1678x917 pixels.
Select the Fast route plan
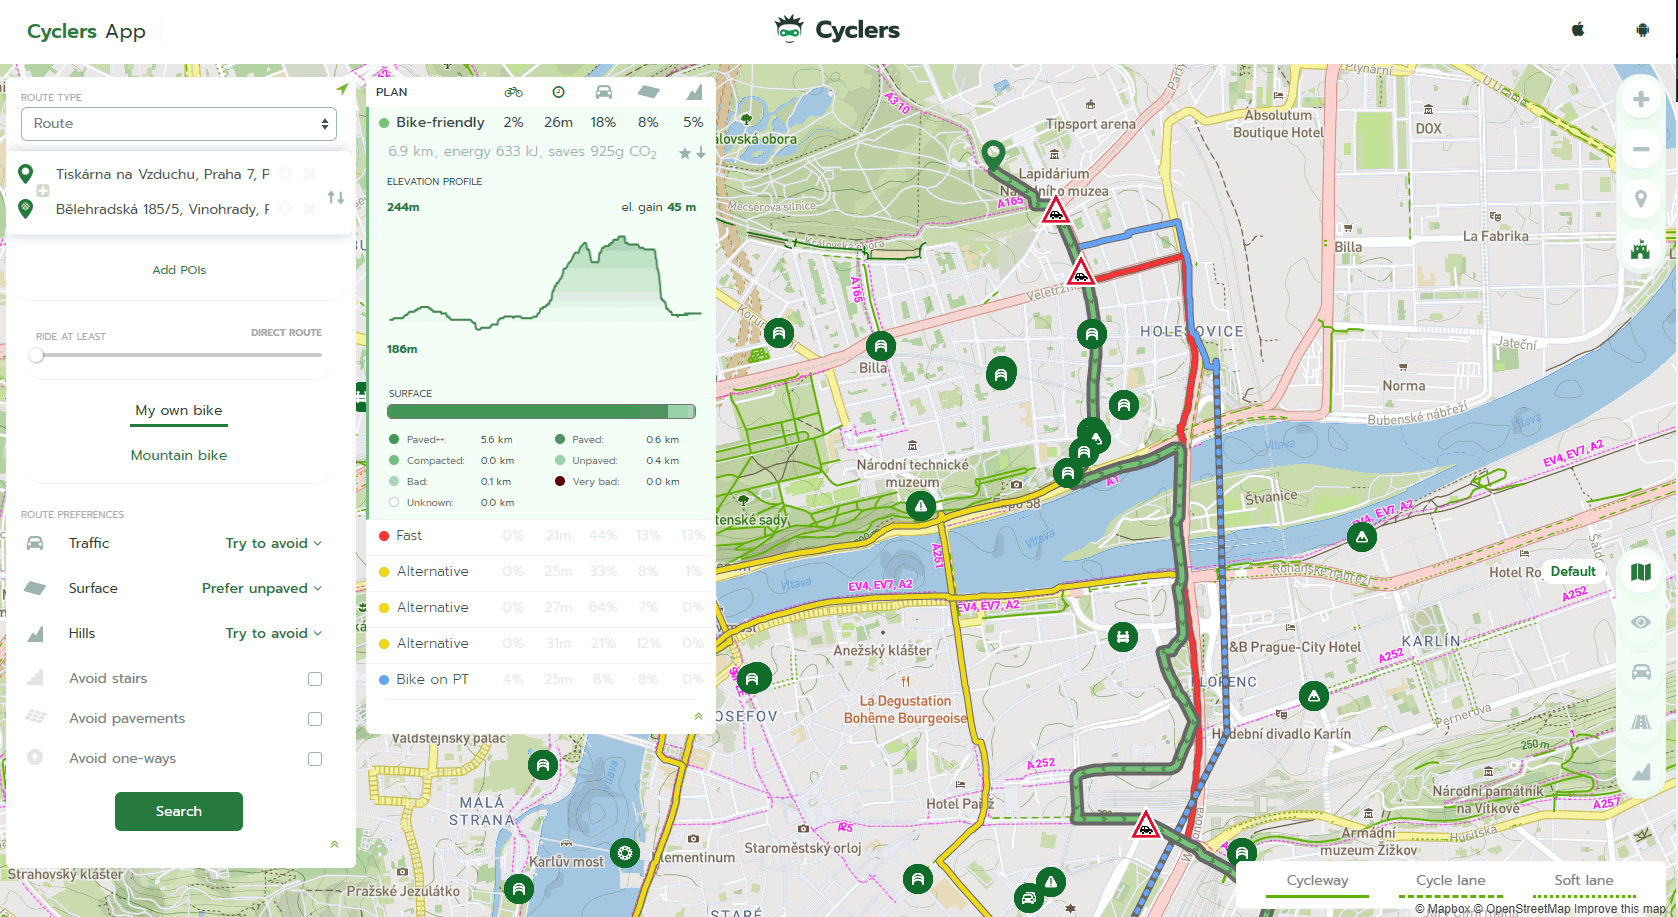(x=409, y=536)
